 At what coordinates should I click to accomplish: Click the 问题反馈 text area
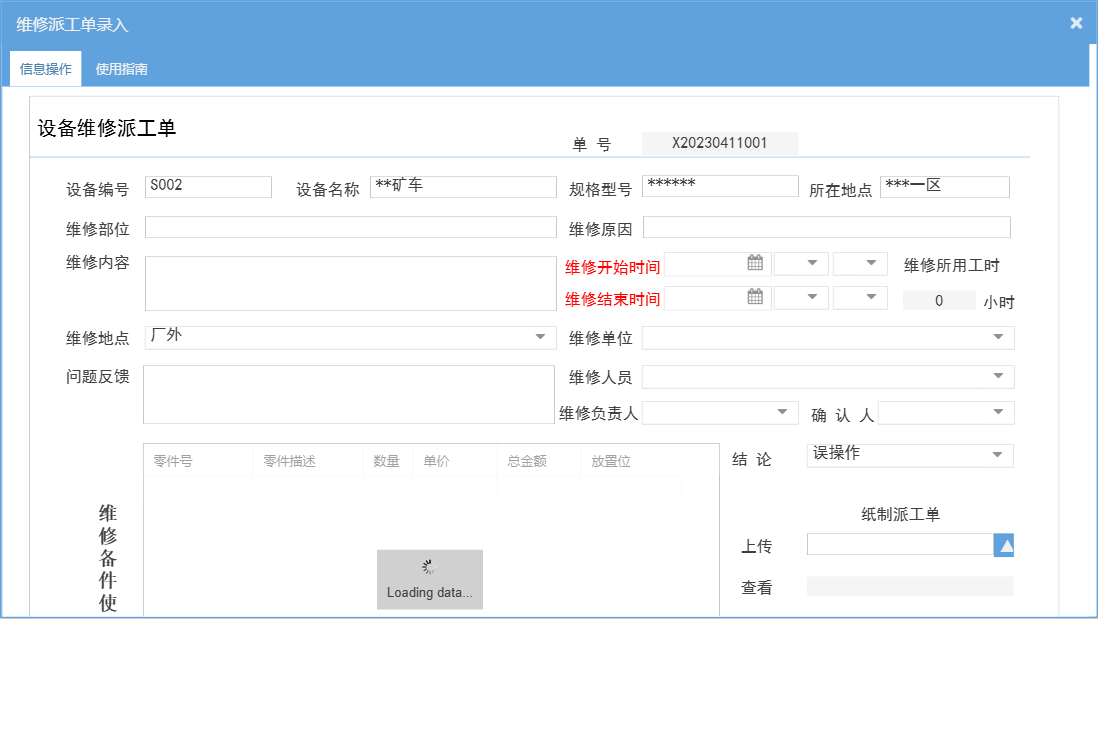click(350, 394)
